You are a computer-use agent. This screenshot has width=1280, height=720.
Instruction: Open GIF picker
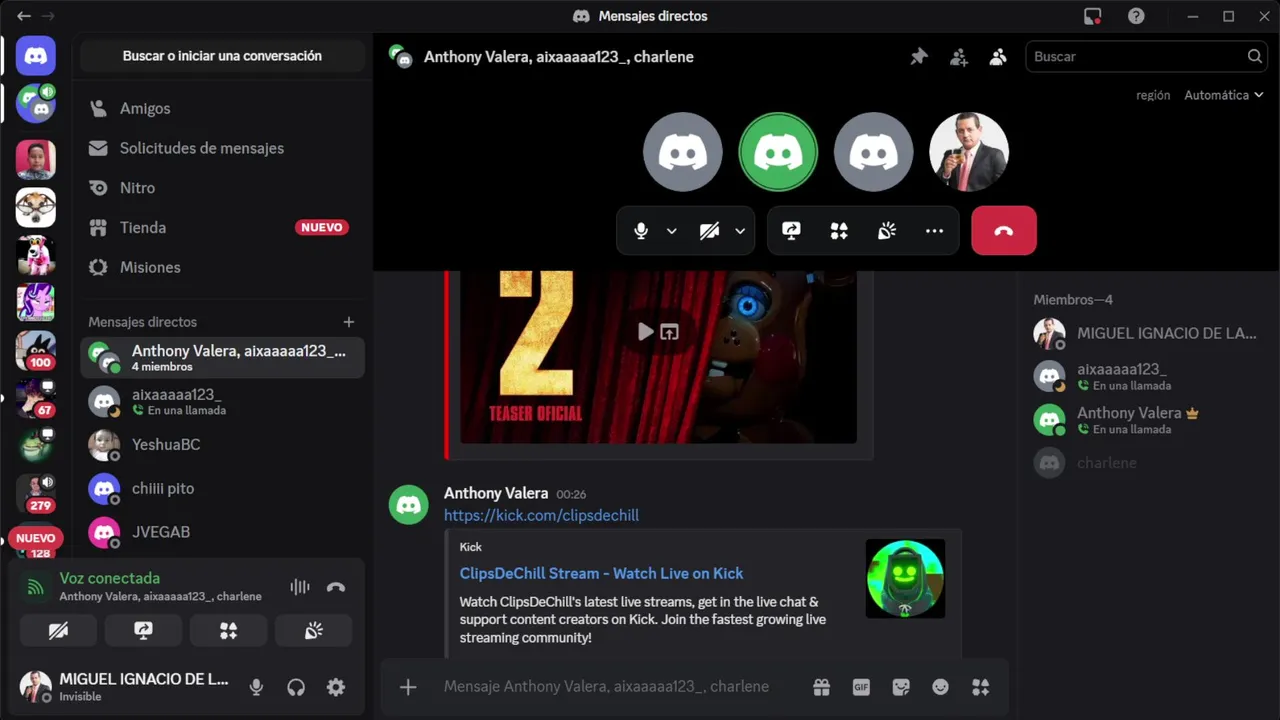coord(861,687)
